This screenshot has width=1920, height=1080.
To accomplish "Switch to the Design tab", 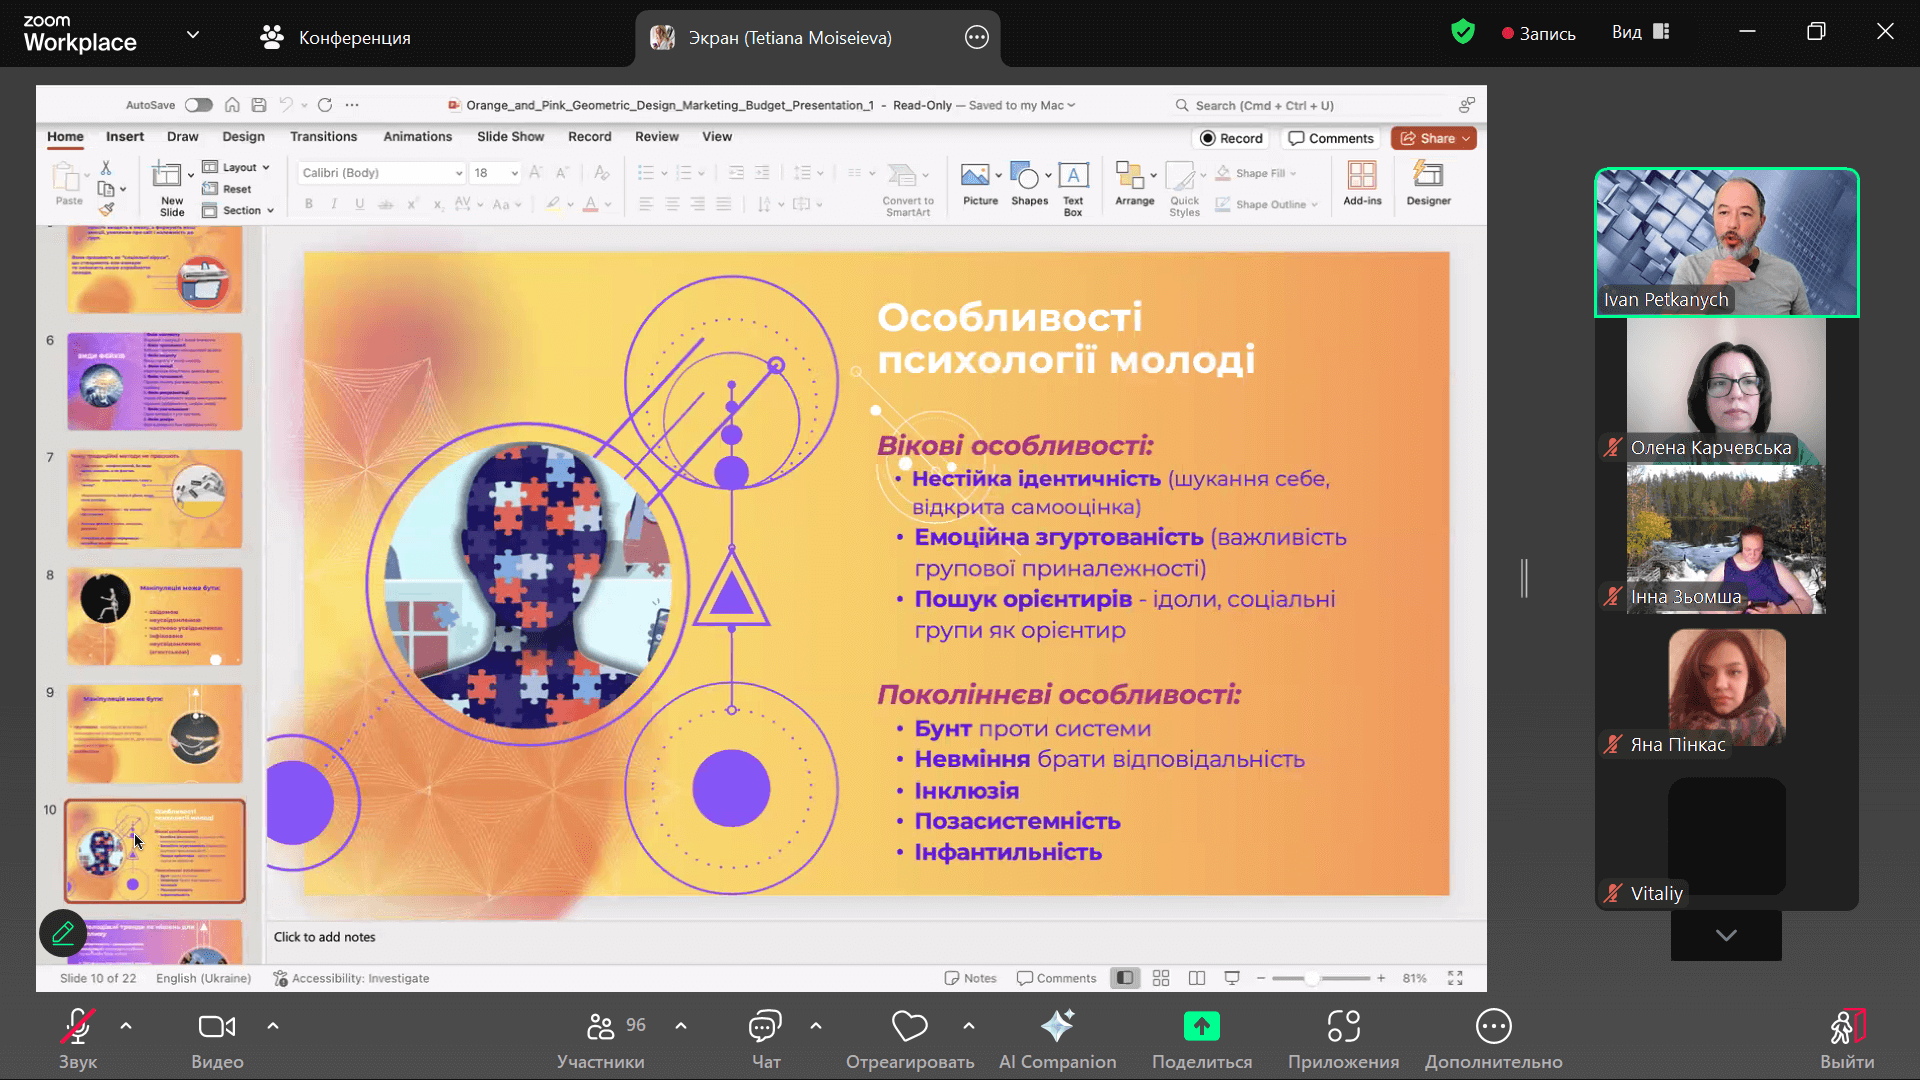I will (x=244, y=137).
